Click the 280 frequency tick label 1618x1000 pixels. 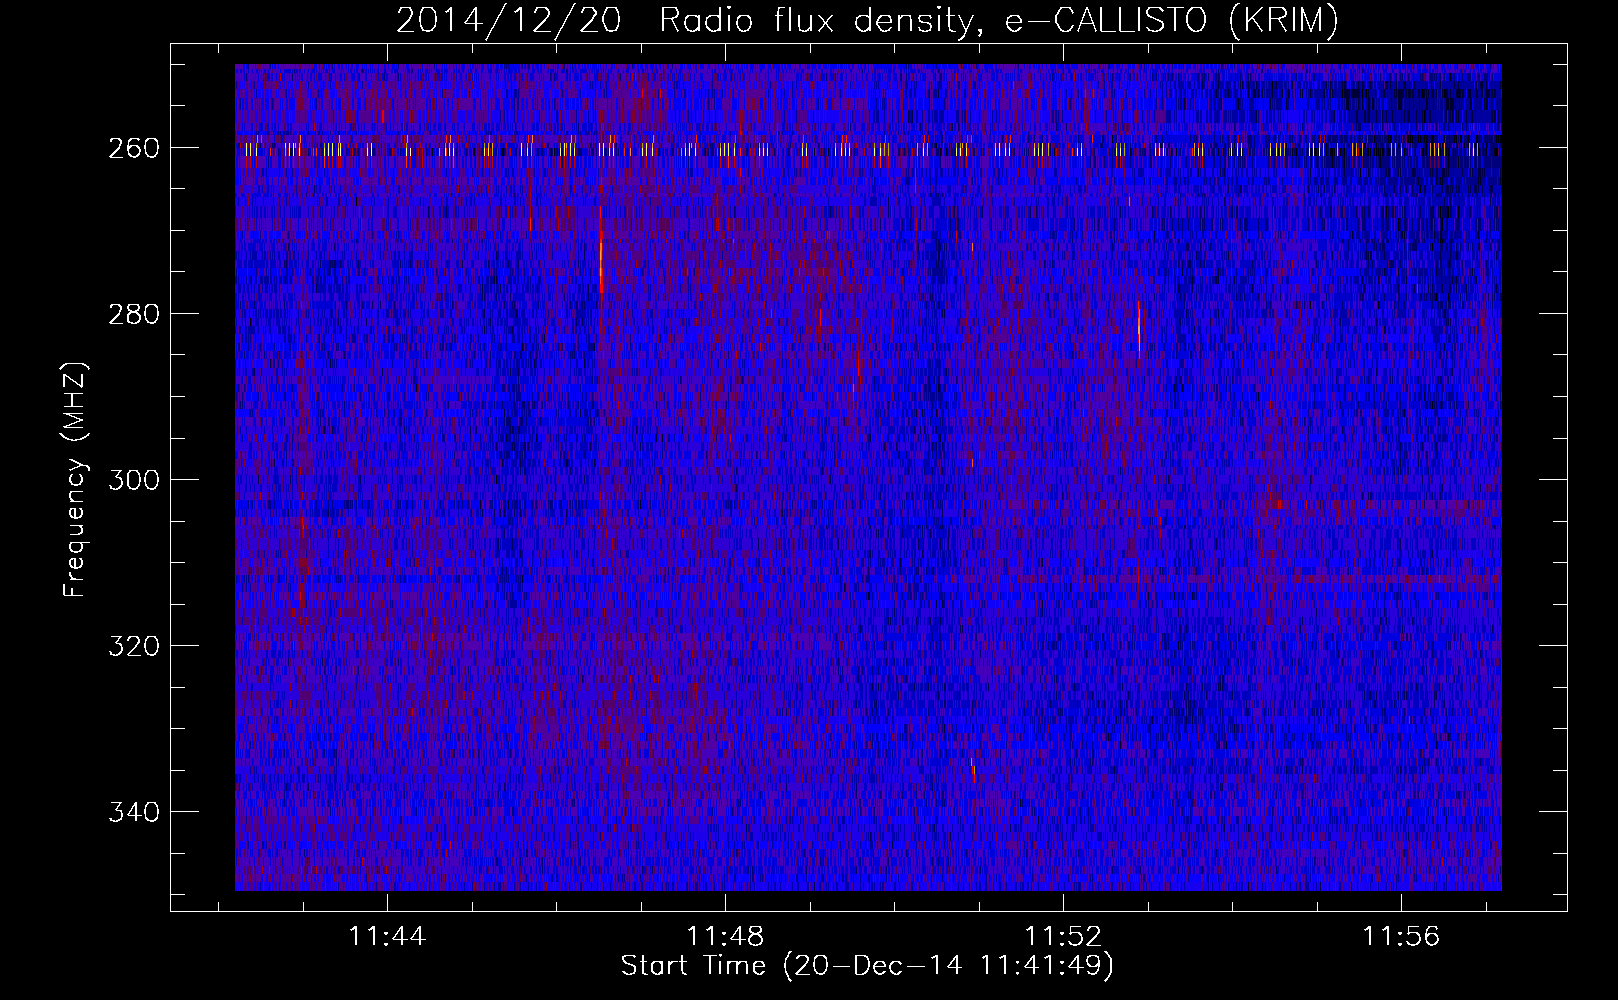(x=133, y=314)
